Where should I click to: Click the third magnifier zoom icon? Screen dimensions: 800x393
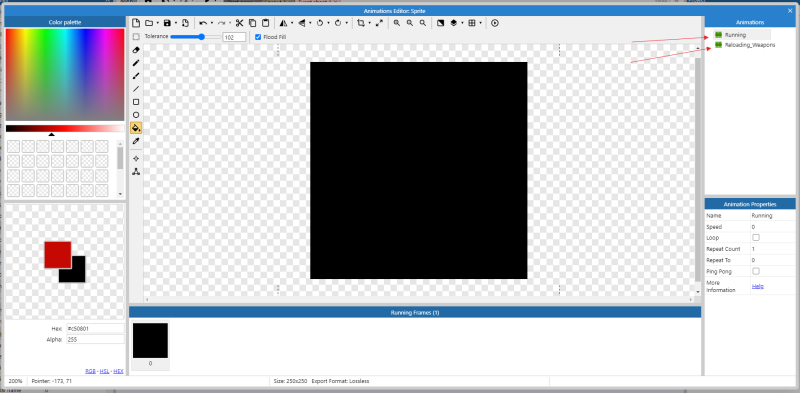422,23
